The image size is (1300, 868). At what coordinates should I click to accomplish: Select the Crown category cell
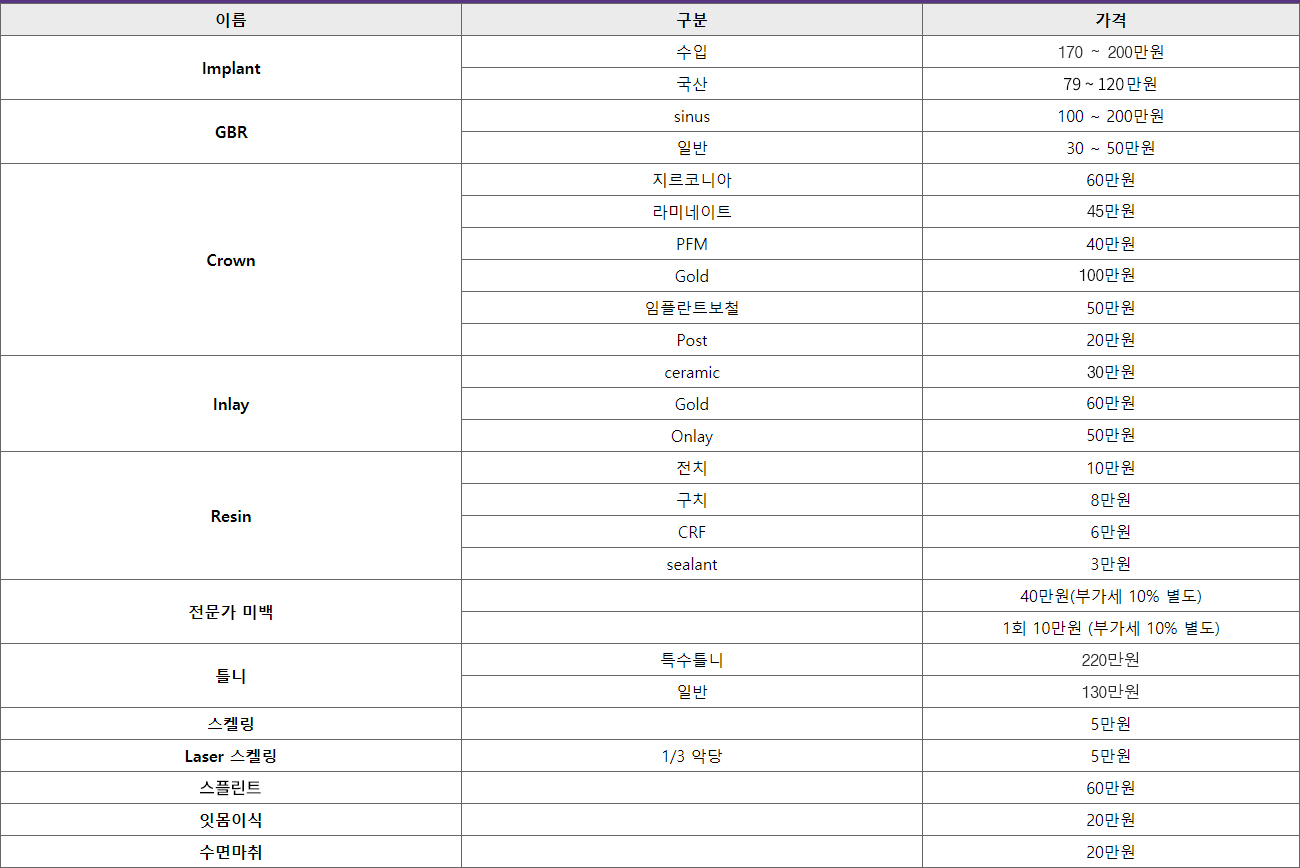click(x=230, y=260)
